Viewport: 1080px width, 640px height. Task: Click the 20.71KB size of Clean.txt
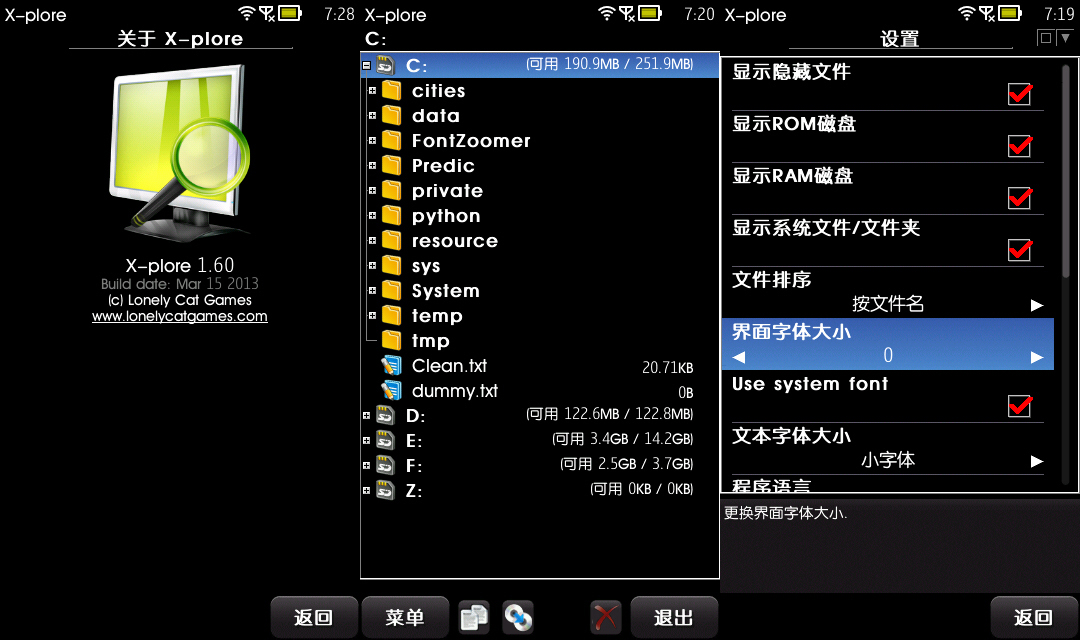pyautogui.click(x=667, y=367)
